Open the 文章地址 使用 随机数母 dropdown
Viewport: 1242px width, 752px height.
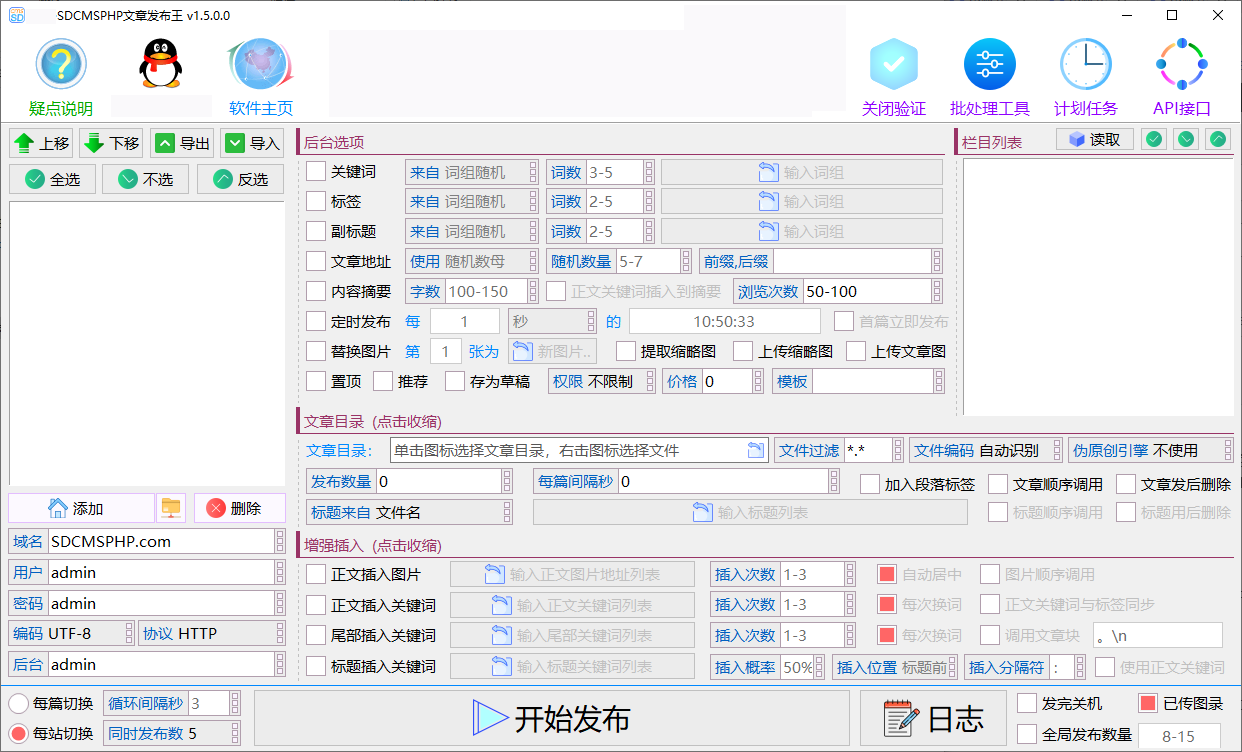[472, 262]
